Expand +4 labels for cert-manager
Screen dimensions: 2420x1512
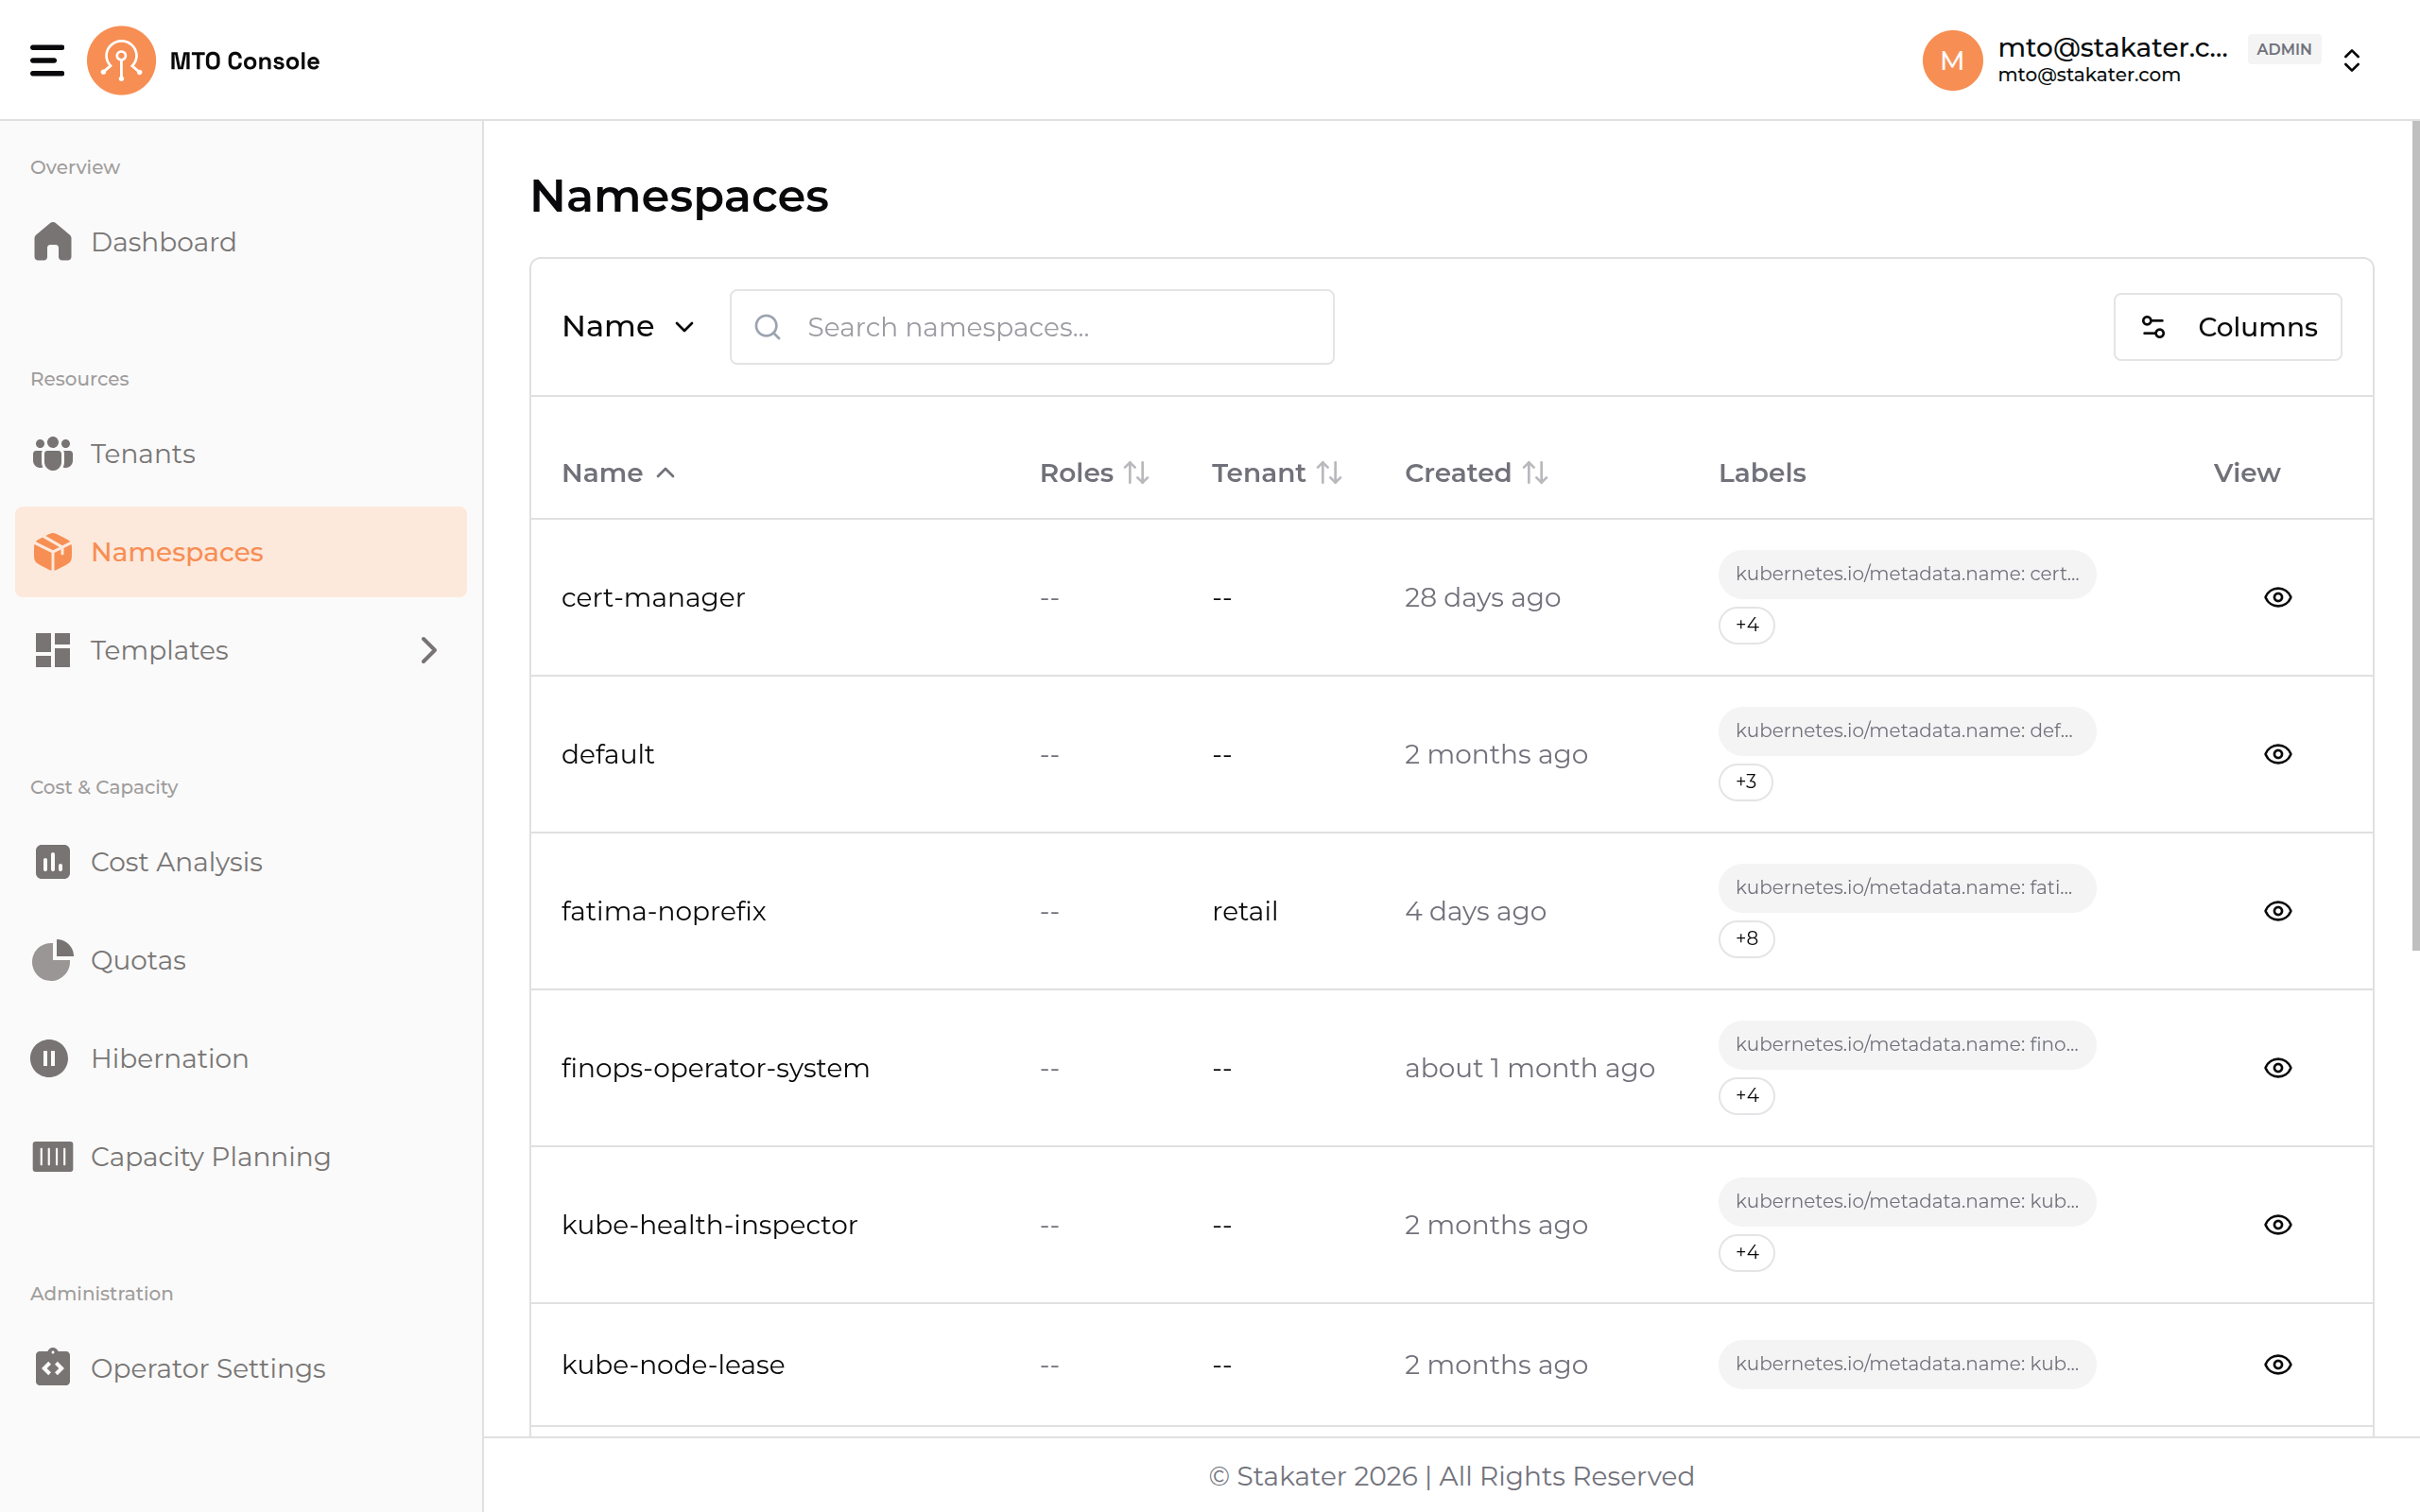1746,625
